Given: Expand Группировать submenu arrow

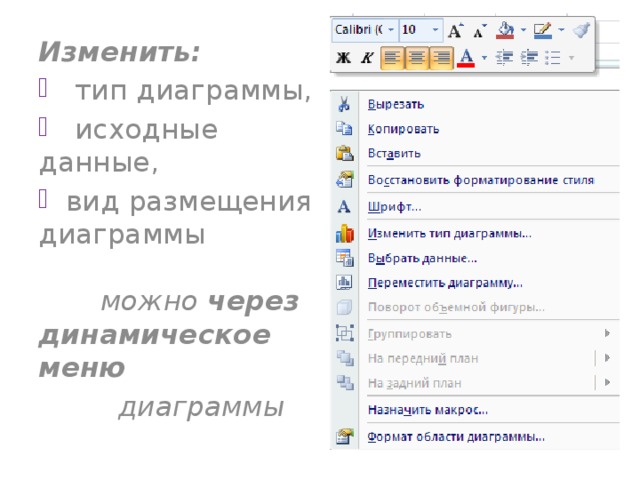Looking at the screenshot, I should (607, 333).
